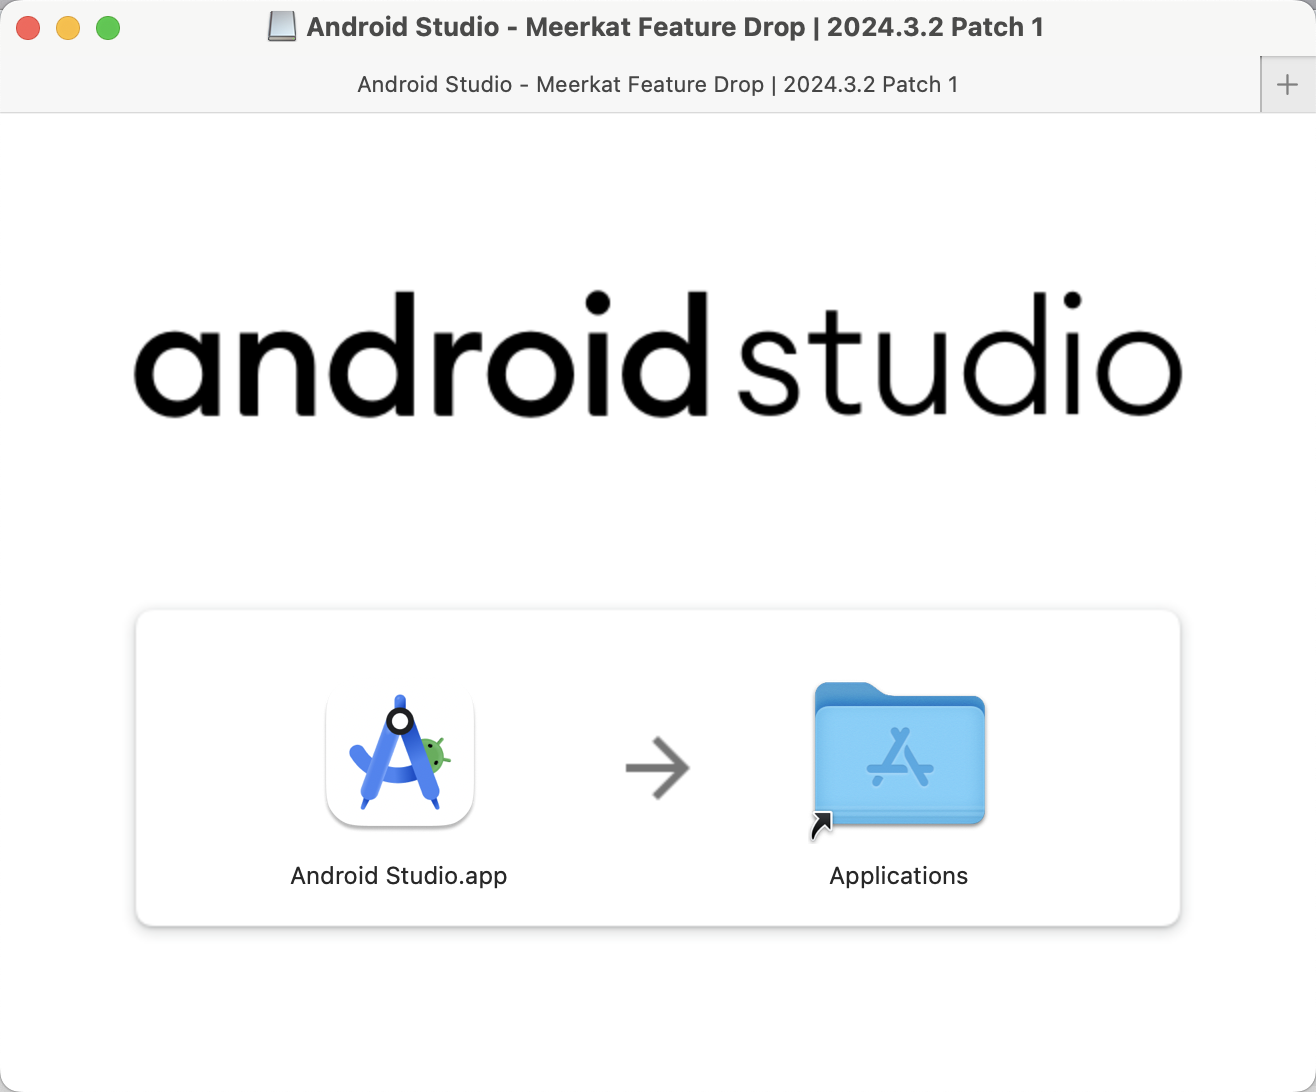
Task: Minimize the window with the yellow button
Action: coord(68,28)
